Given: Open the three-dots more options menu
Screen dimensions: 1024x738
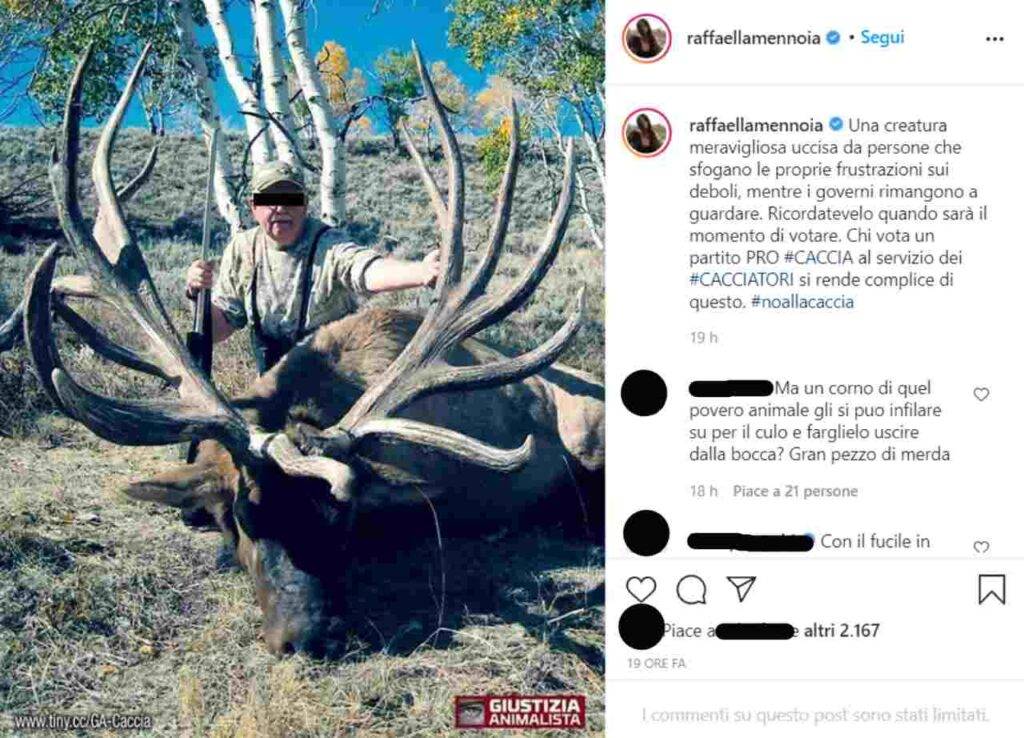Looking at the screenshot, I should click(x=994, y=39).
